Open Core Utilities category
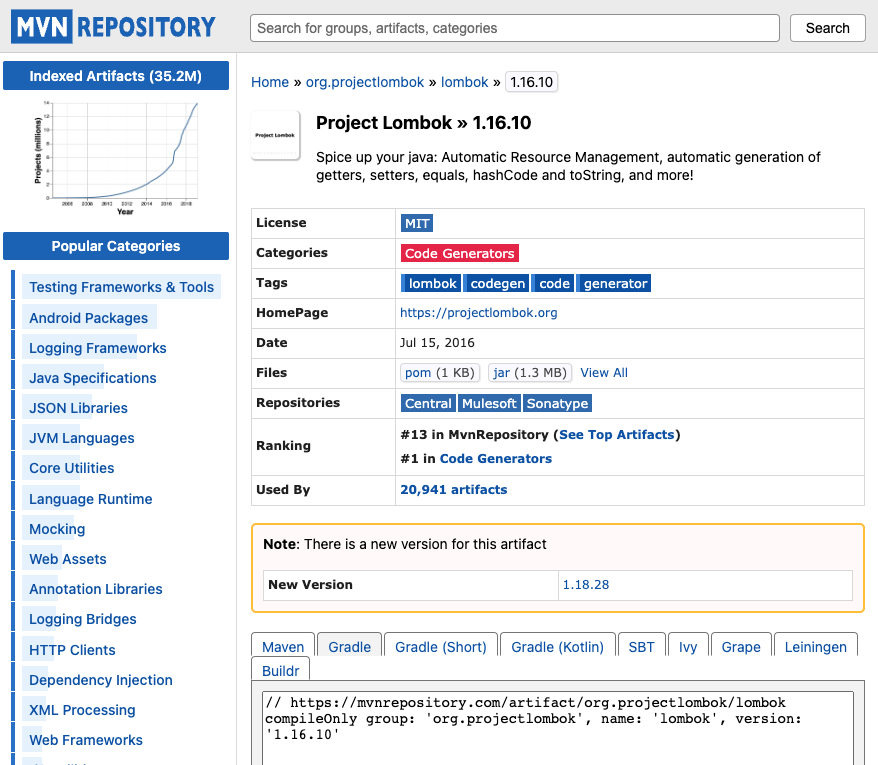 click(72, 468)
